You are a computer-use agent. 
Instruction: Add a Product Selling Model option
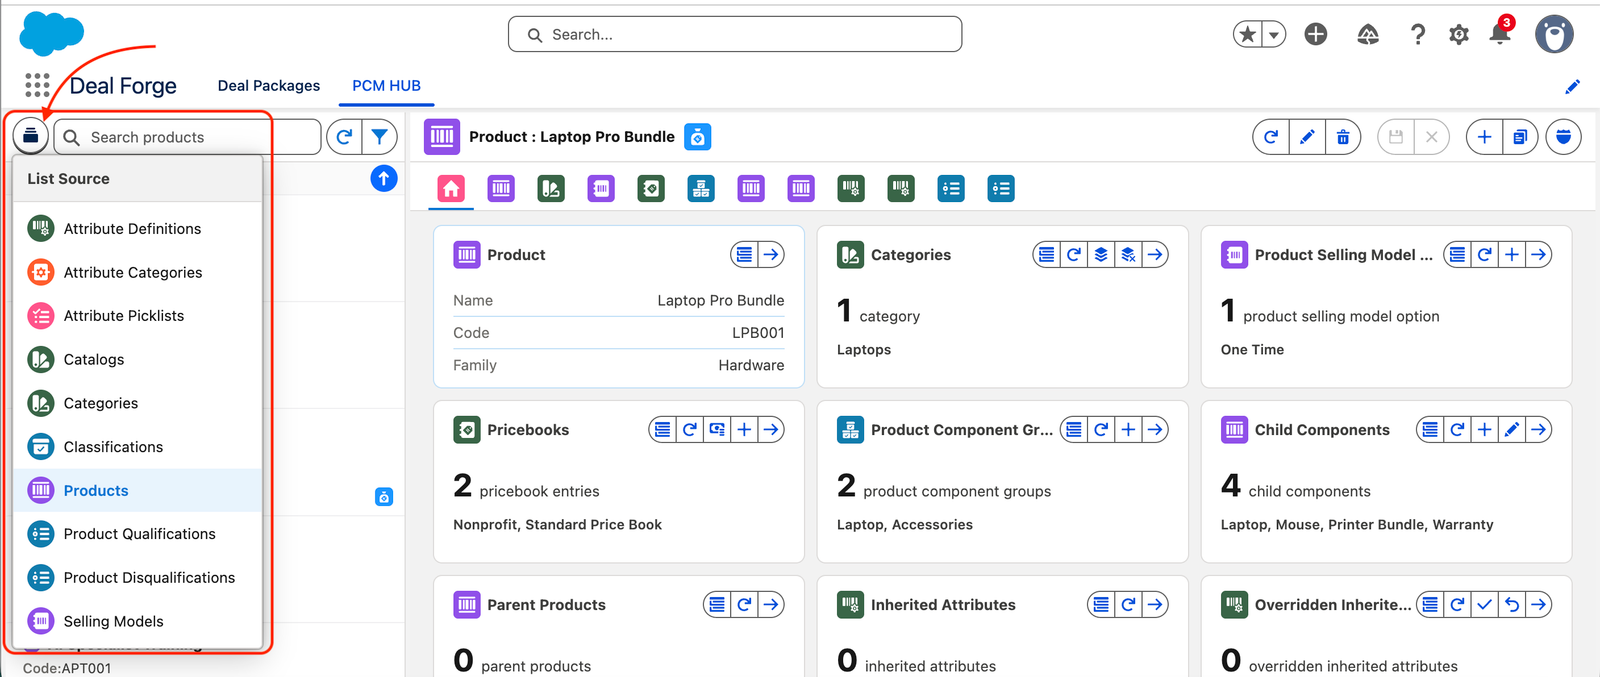pyautogui.click(x=1512, y=255)
